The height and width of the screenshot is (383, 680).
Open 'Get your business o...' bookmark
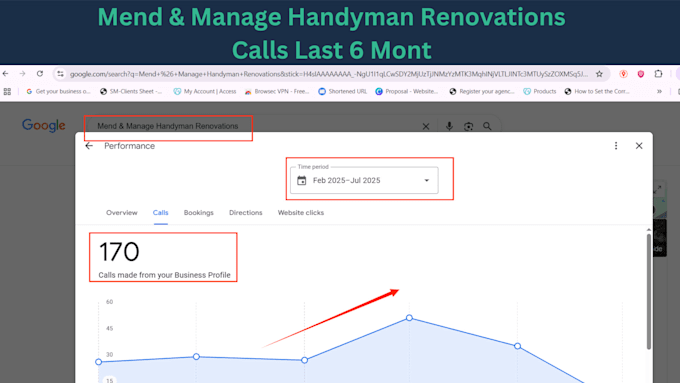coord(59,92)
